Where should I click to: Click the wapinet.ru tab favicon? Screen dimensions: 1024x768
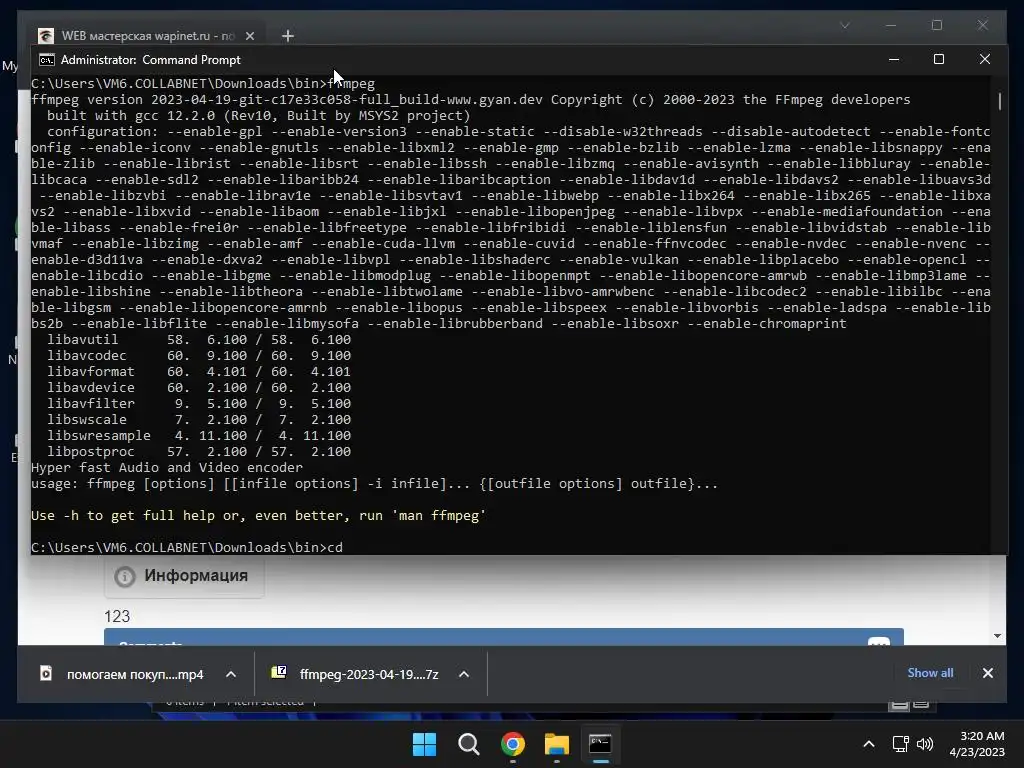[x=46, y=36]
